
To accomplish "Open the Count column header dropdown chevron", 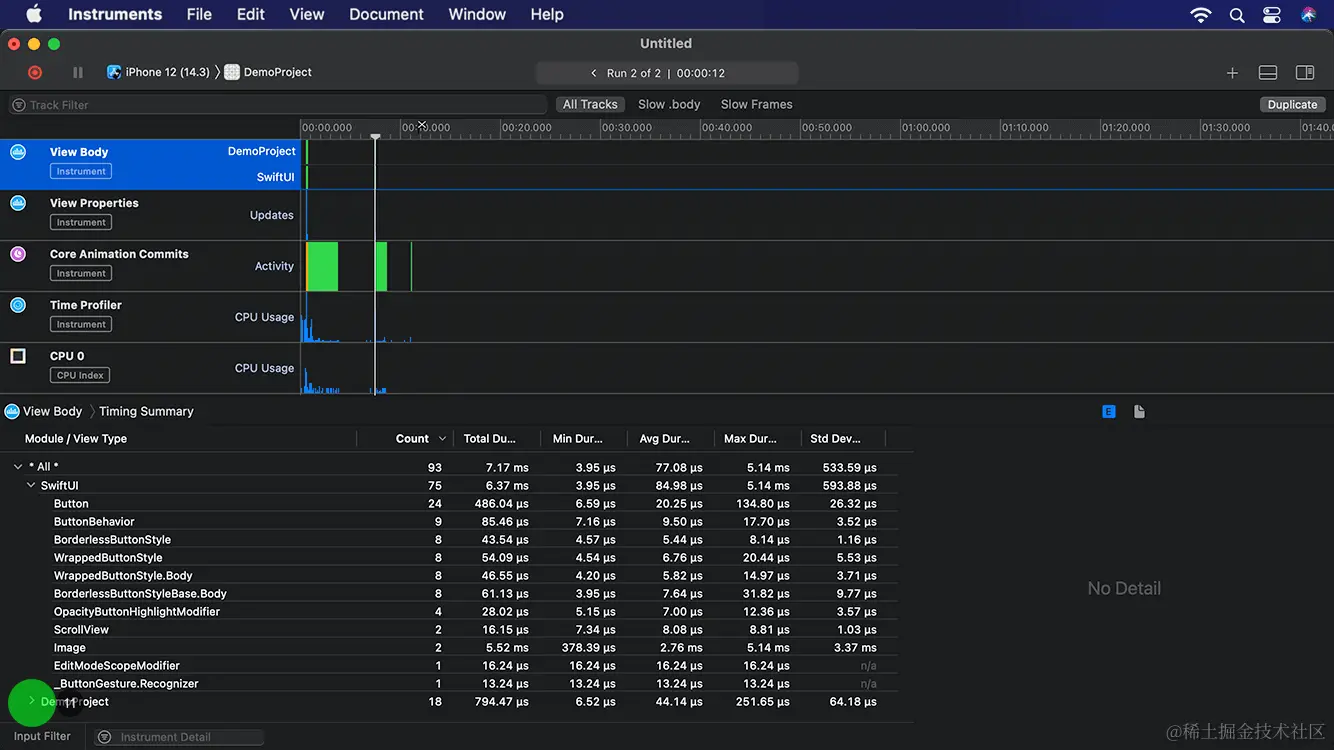I will (x=442, y=439).
